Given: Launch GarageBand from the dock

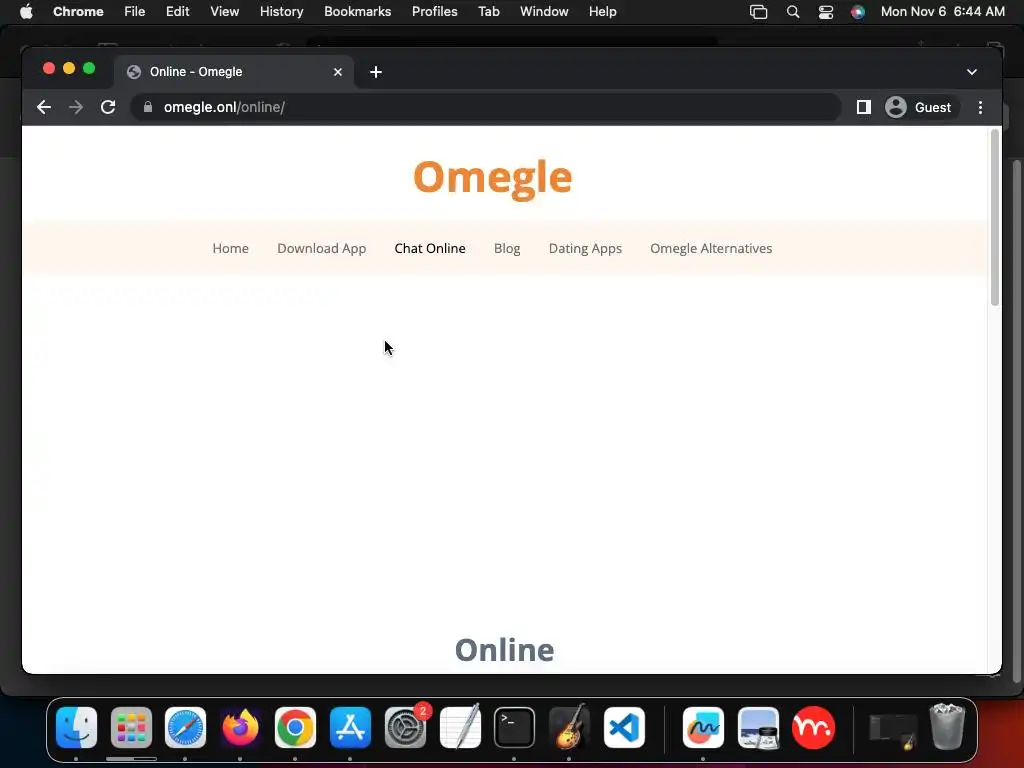Looking at the screenshot, I should pos(569,728).
